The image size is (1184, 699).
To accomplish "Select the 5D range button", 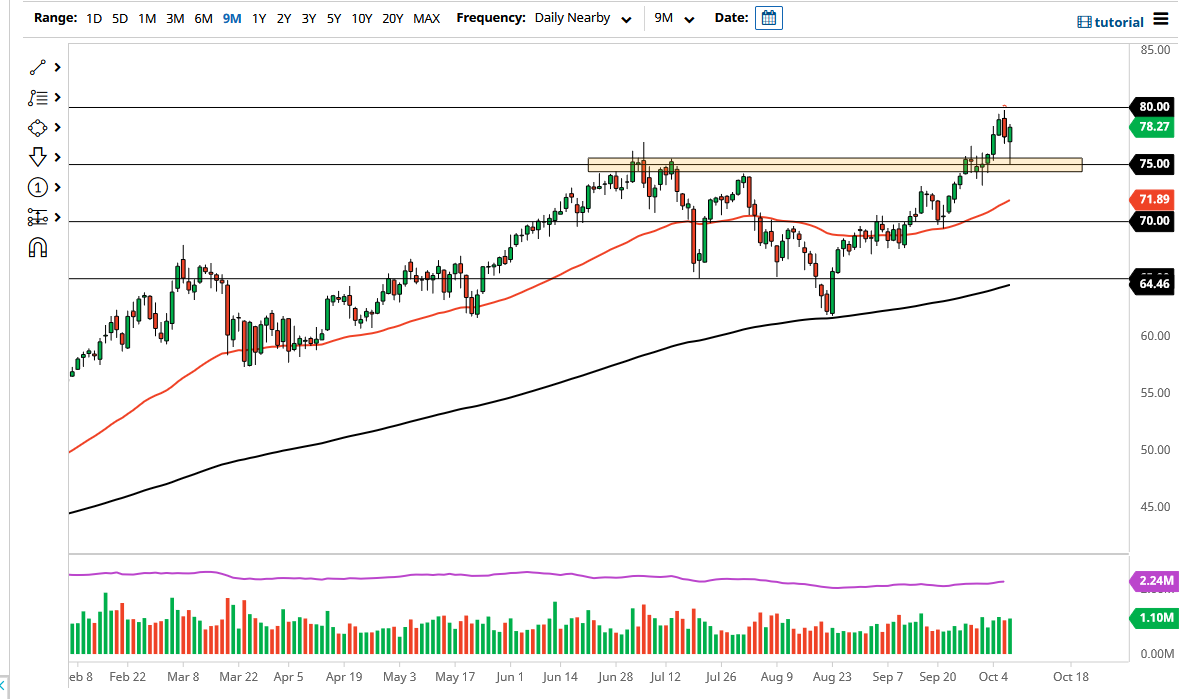I will coord(119,18).
